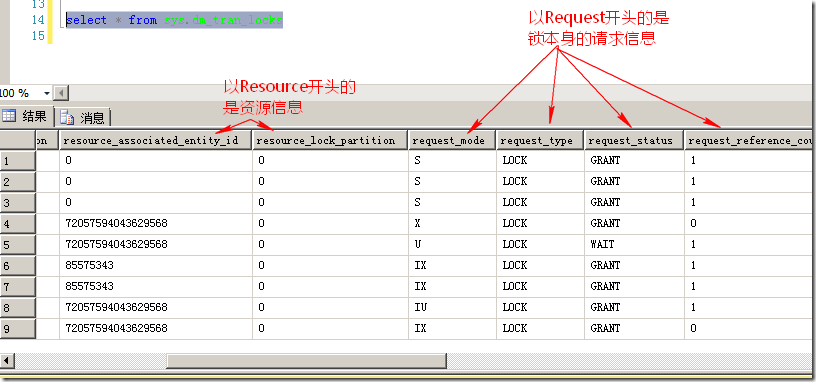Select the request_mode column header
The height and width of the screenshot is (382, 816).
point(452,141)
